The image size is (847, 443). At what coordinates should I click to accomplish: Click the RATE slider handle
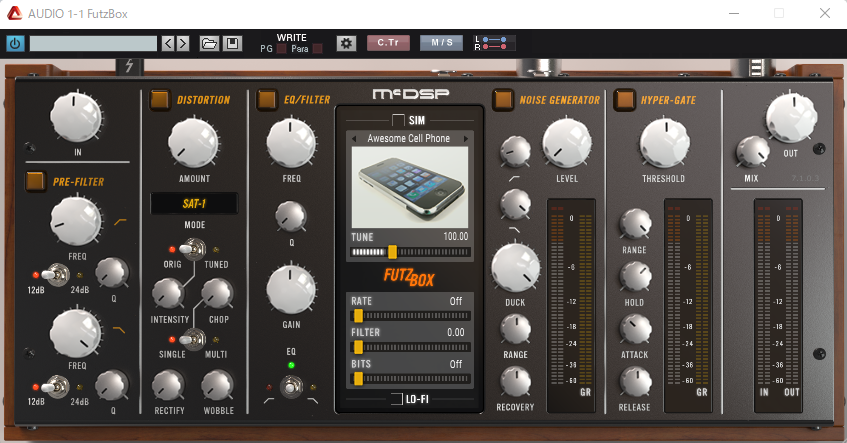358,316
